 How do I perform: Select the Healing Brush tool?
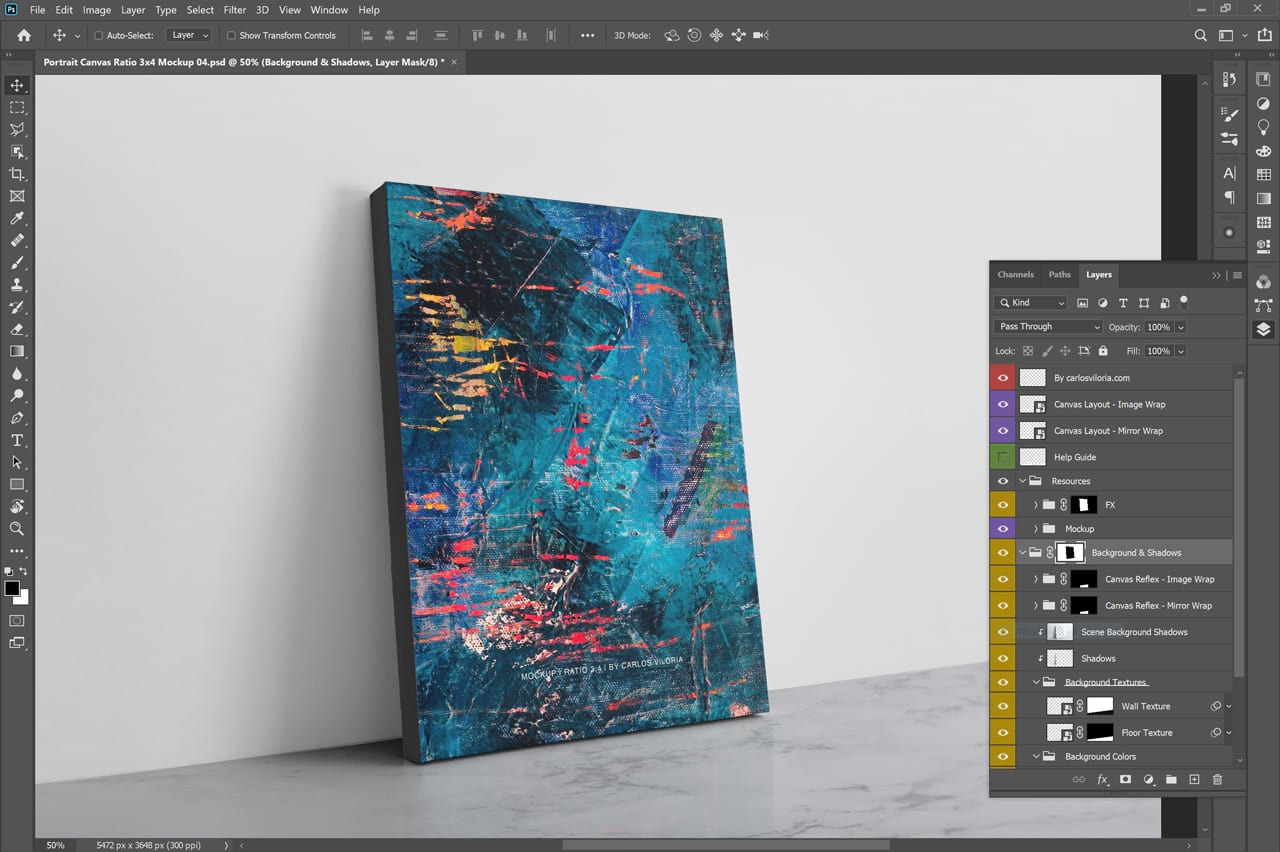click(x=17, y=241)
